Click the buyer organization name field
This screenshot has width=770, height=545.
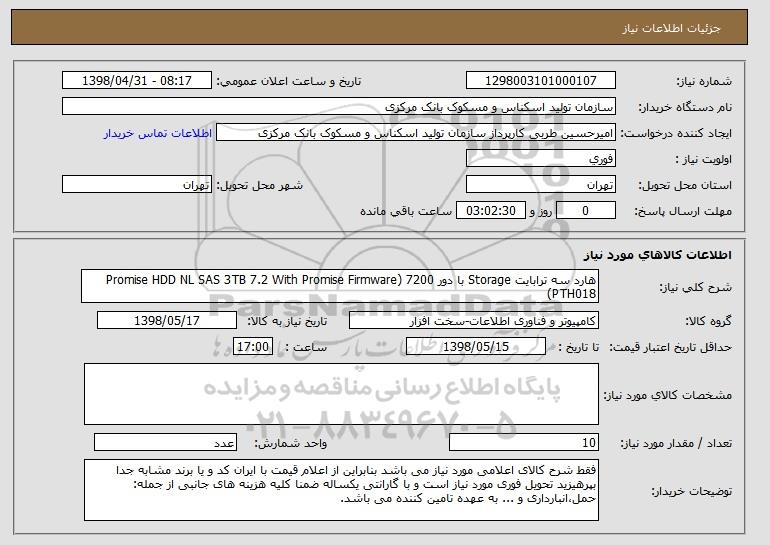click(339, 107)
